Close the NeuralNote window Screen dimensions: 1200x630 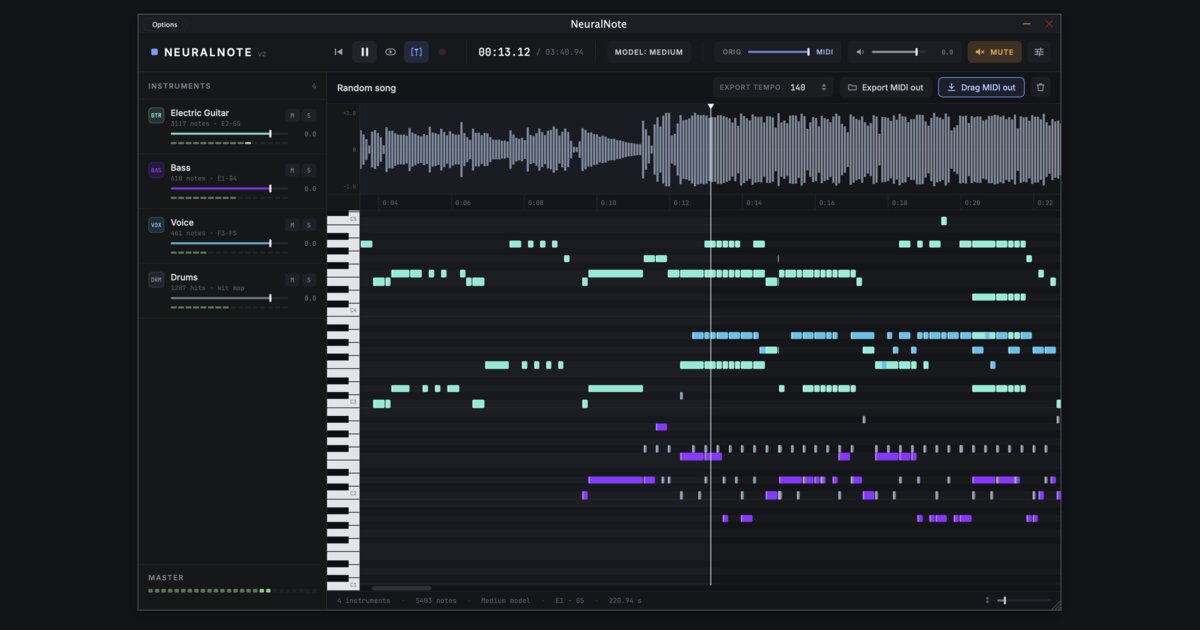[x=1049, y=24]
